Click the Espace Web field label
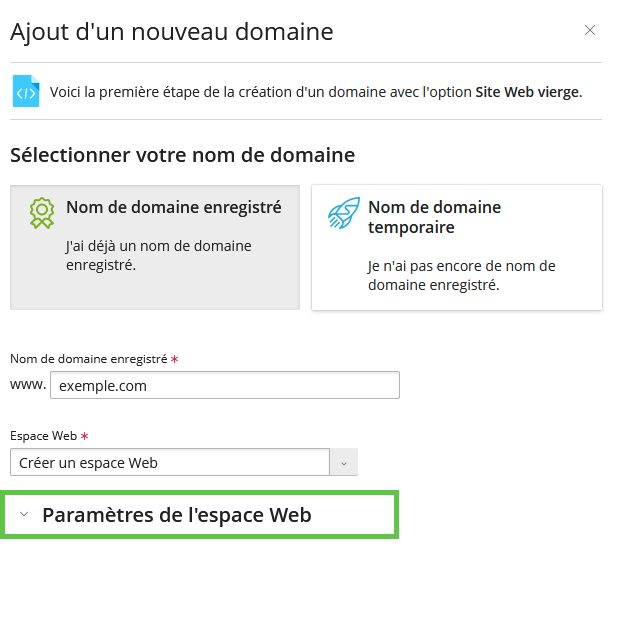This screenshot has width=618, height=634. point(44,436)
